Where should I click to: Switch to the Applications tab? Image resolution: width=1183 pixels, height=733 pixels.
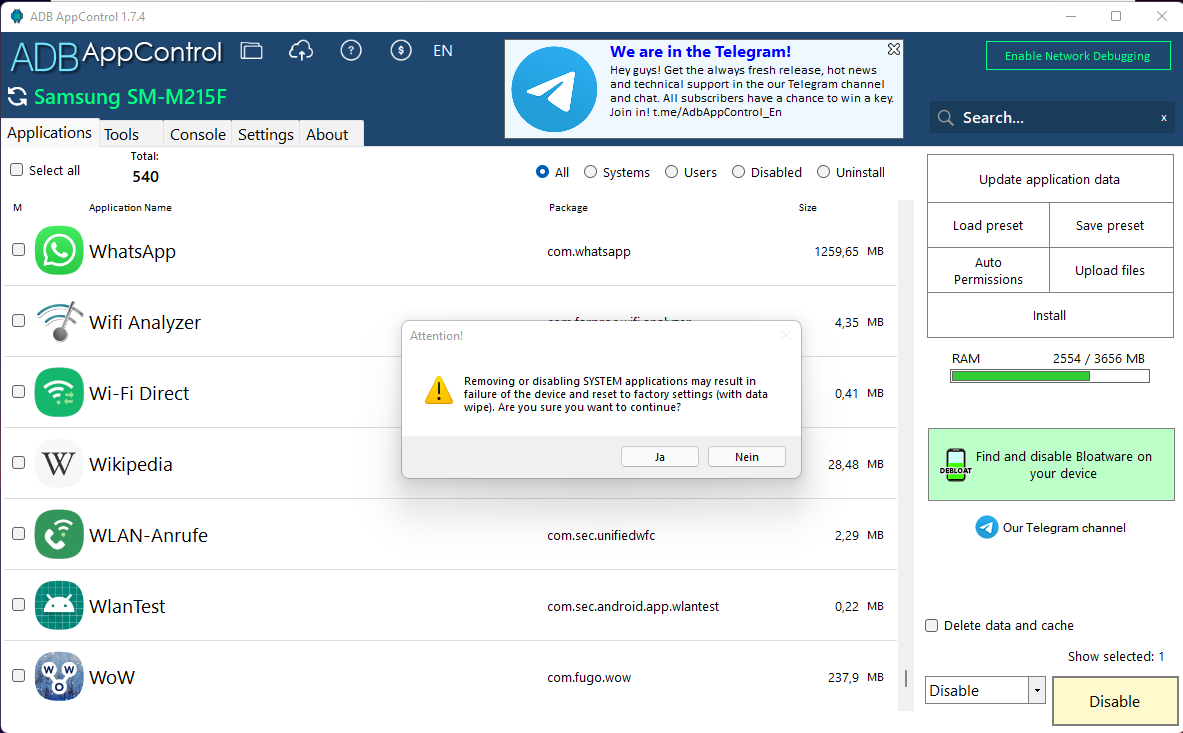[50, 133]
